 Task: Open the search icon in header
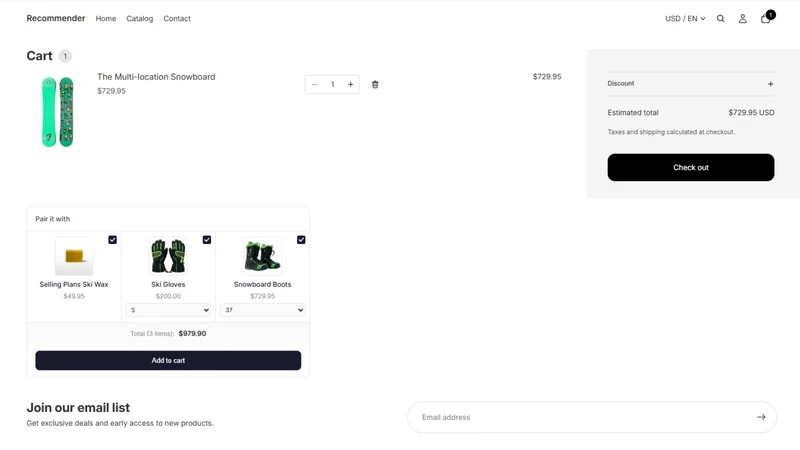720,18
